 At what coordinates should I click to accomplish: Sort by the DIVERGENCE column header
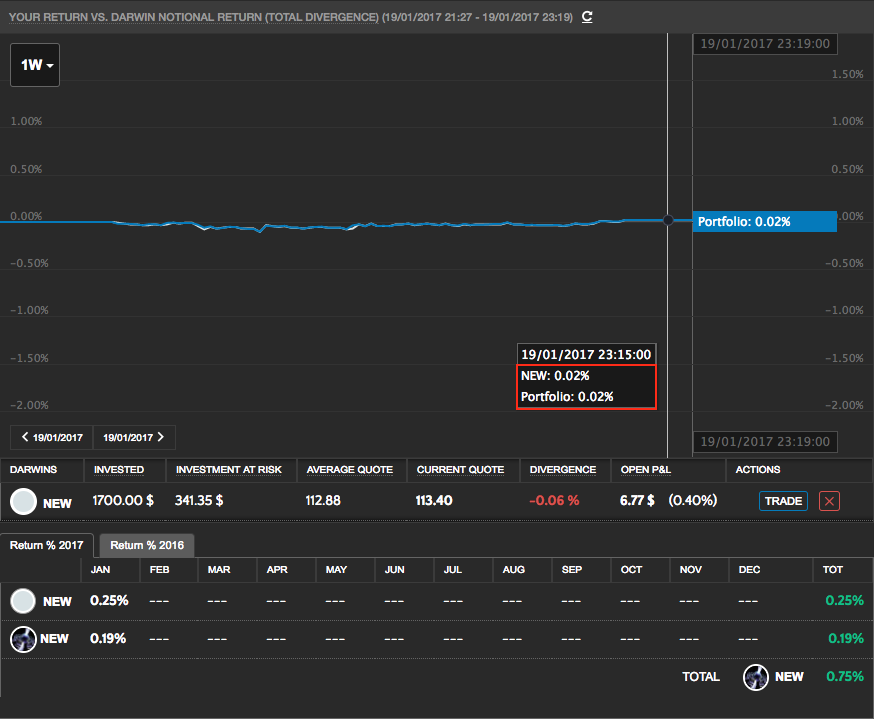pos(563,469)
